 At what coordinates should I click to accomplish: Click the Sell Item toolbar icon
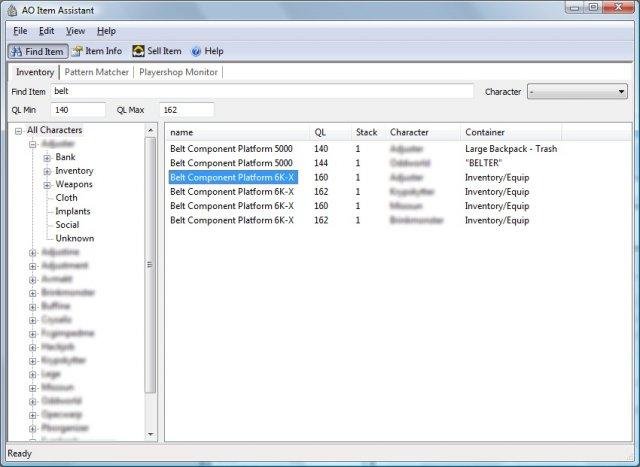pyautogui.click(x=138, y=51)
